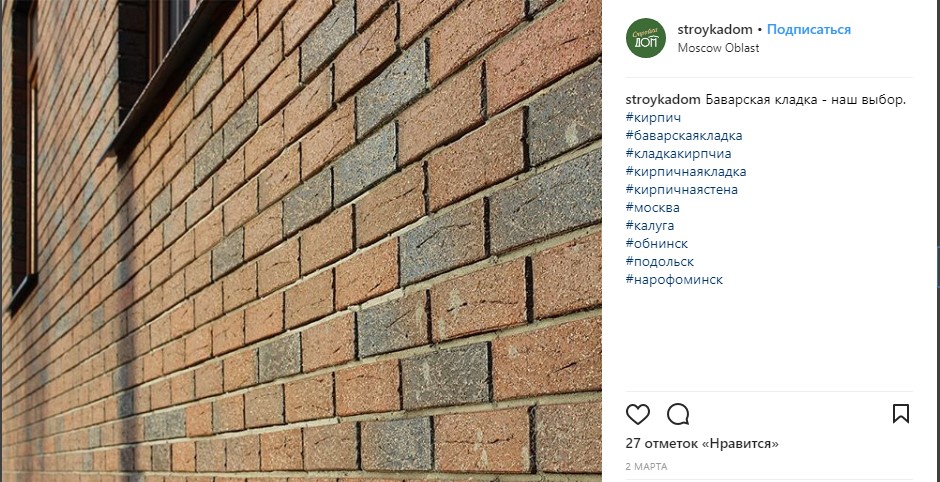Open comments via the speech bubble icon

point(678,414)
